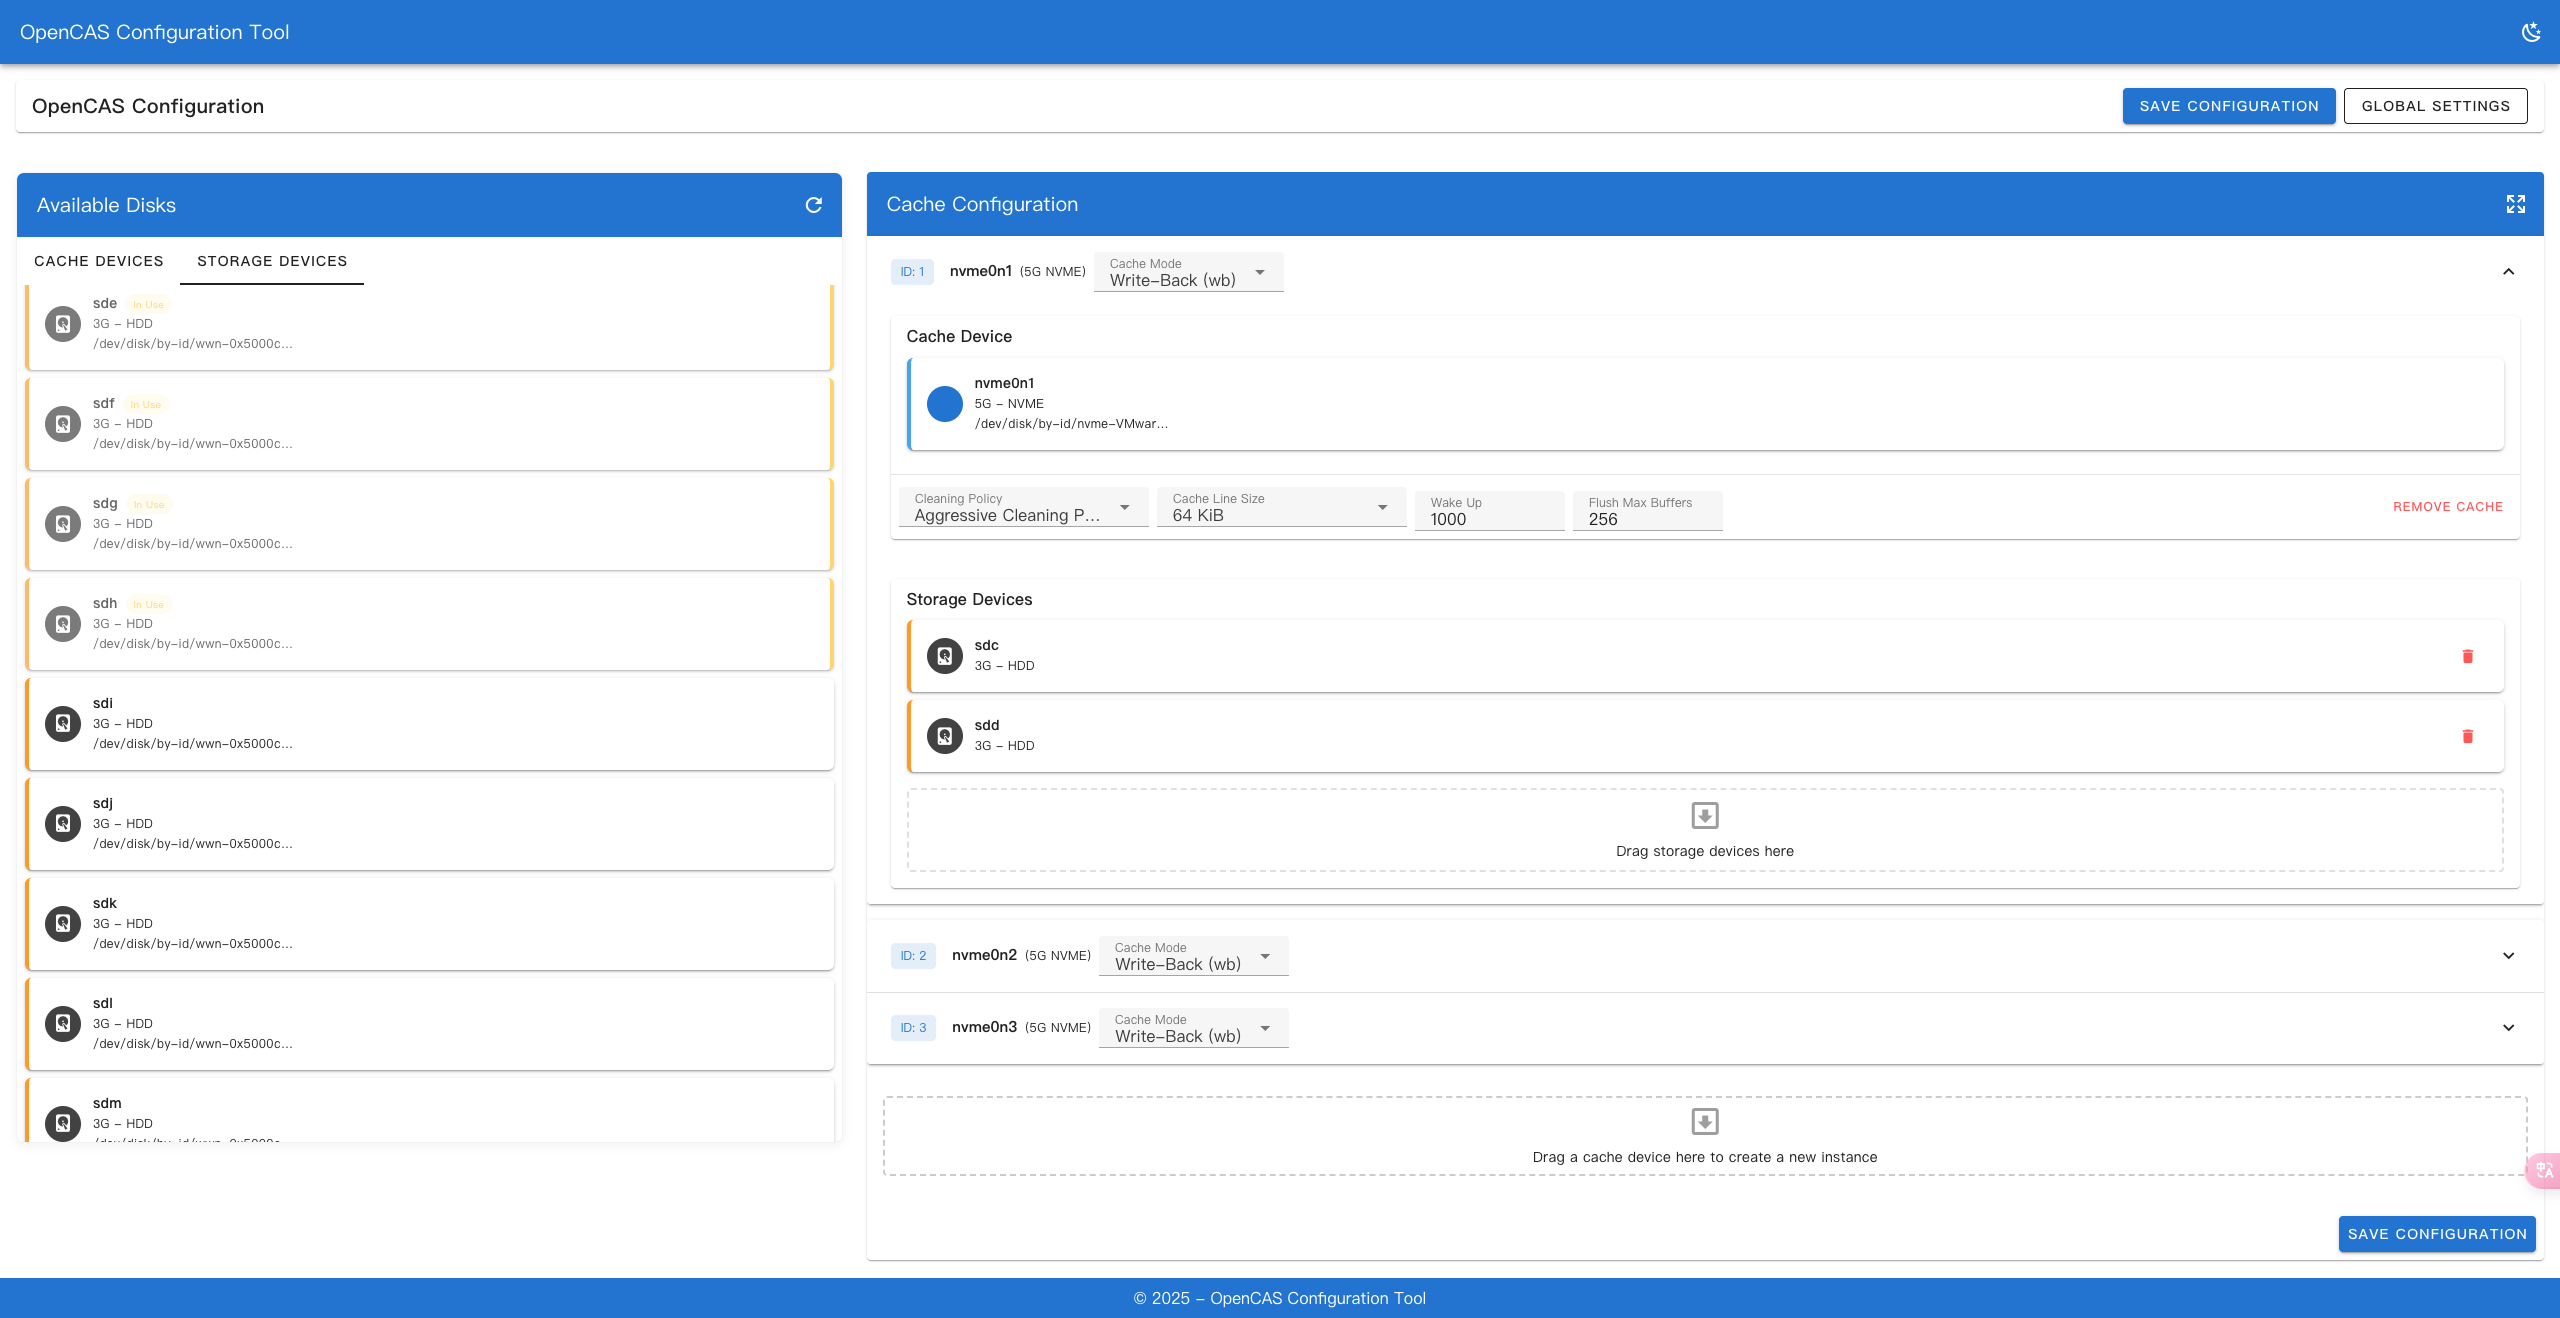This screenshot has width=2560, height=1318.
Task: Click the sdi disk icon
Action: (63, 724)
